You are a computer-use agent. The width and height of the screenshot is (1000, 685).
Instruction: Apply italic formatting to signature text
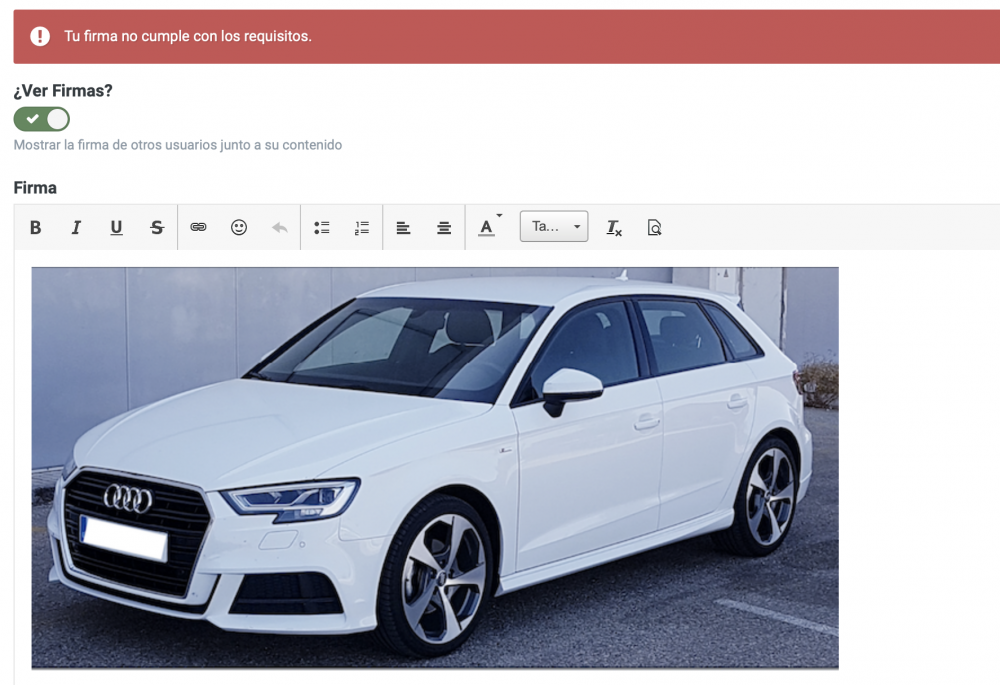pyautogui.click(x=76, y=227)
